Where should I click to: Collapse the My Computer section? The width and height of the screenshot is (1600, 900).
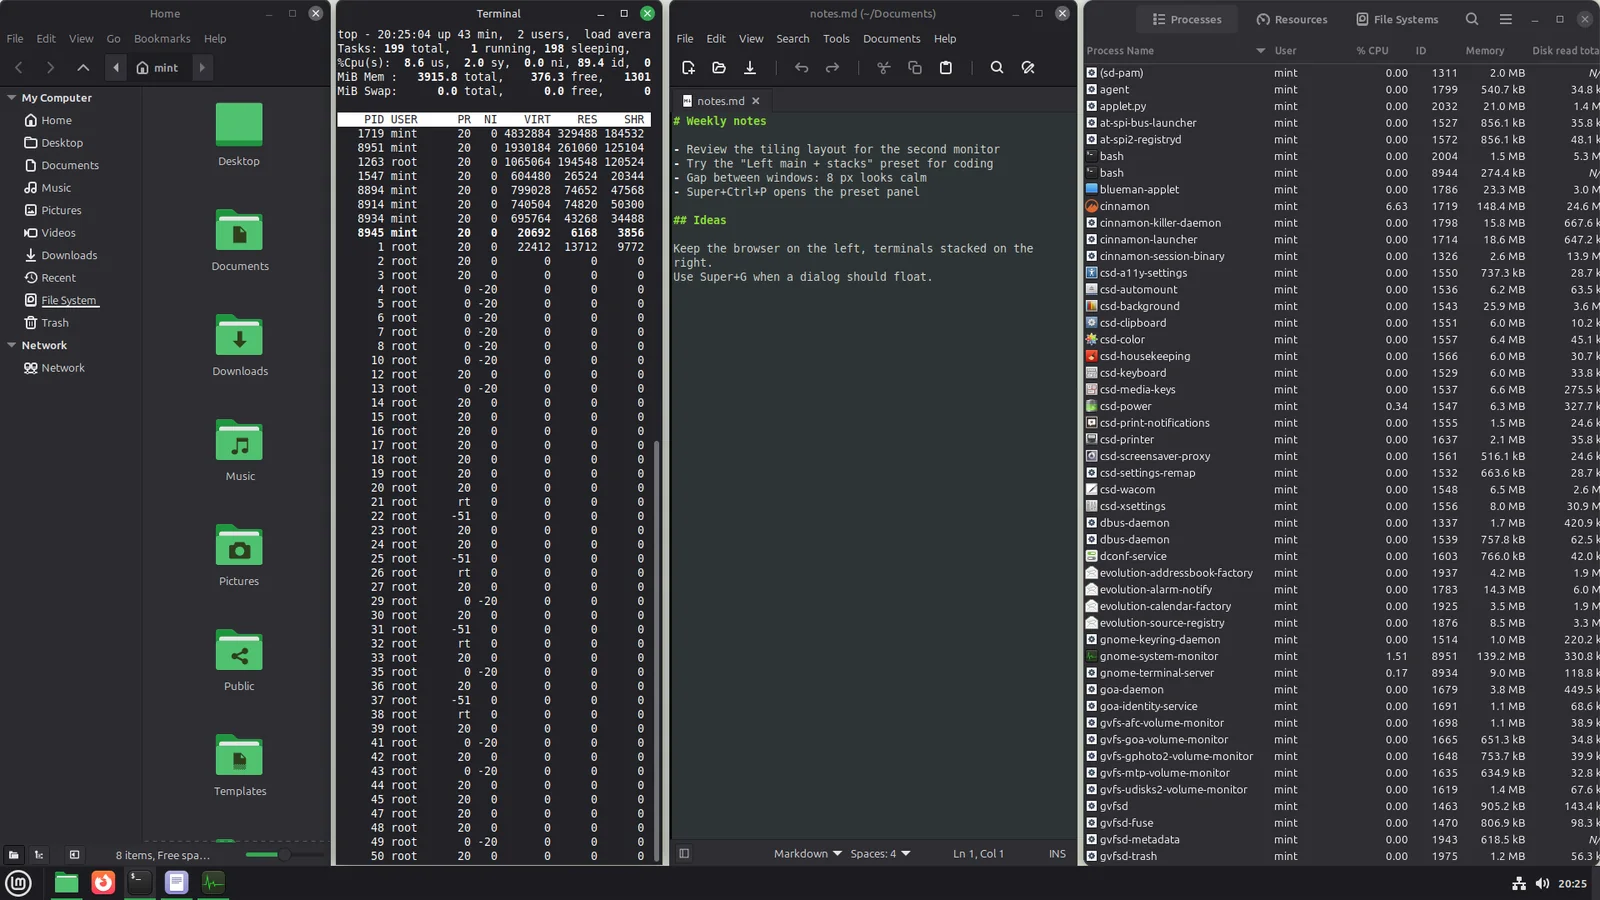[12, 98]
